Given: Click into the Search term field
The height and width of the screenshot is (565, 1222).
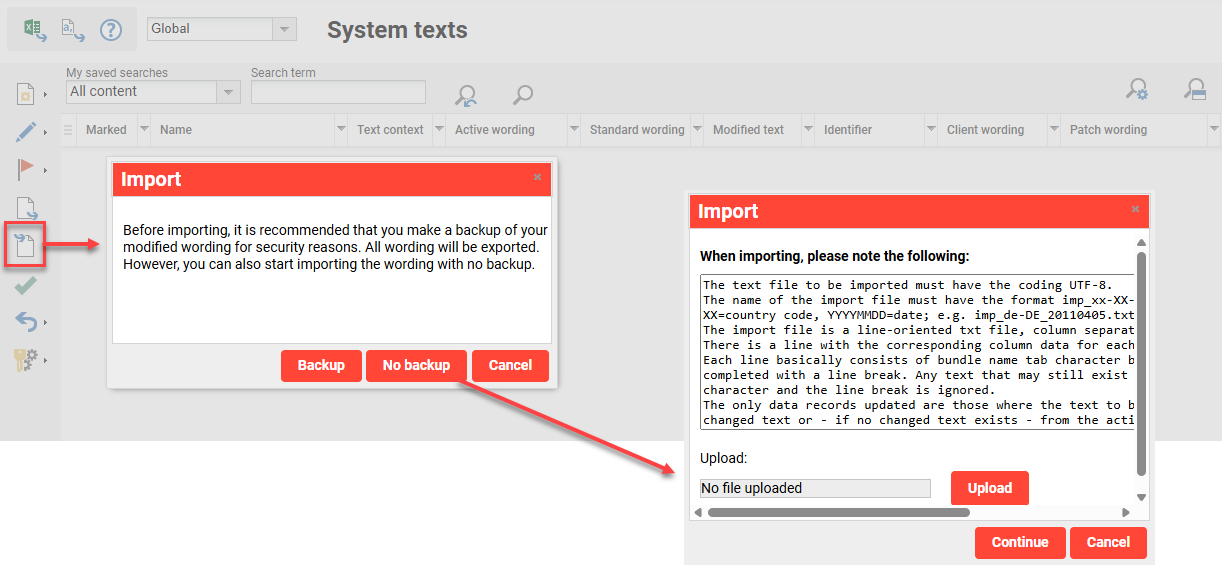Looking at the screenshot, I should point(338,92).
